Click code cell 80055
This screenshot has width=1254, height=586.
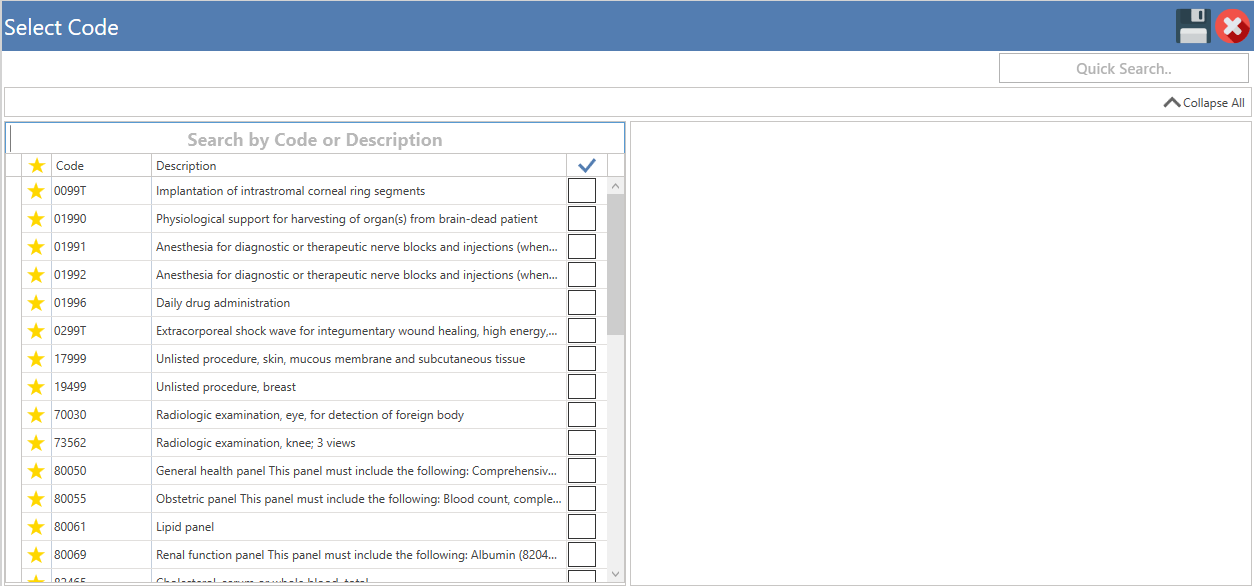point(101,499)
